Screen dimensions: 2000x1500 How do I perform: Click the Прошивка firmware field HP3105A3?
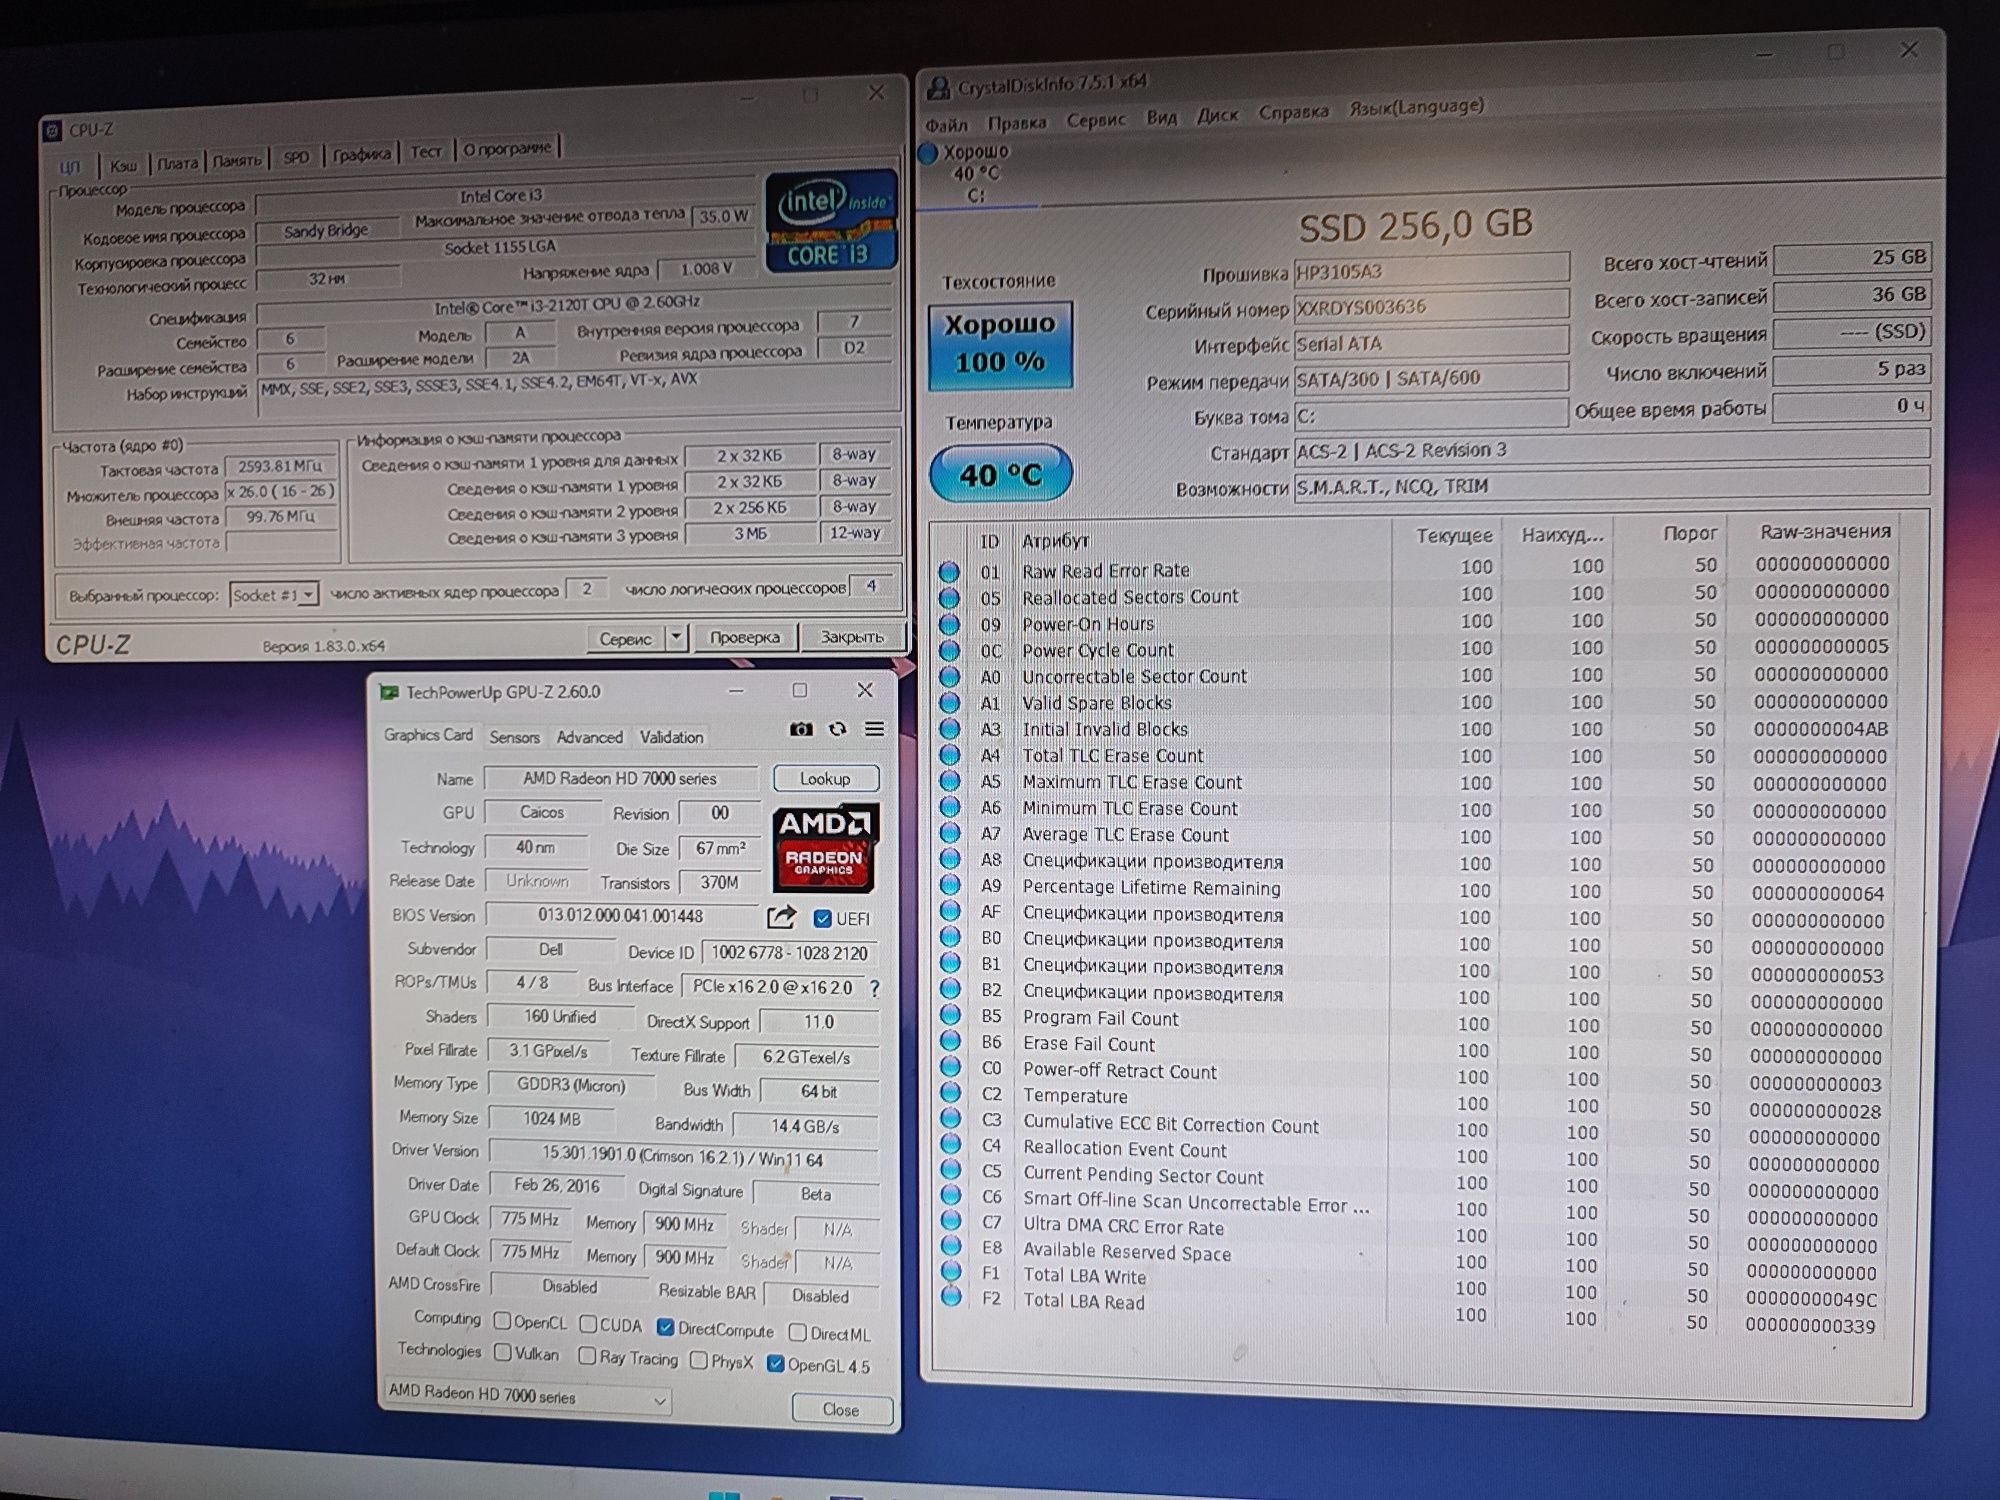tap(1431, 270)
